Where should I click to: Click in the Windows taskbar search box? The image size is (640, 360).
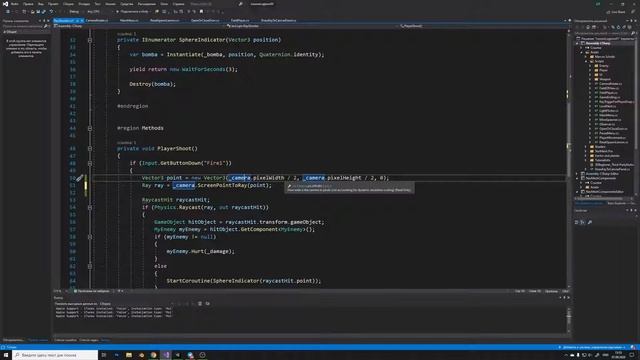pyautogui.click(x=55, y=355)
